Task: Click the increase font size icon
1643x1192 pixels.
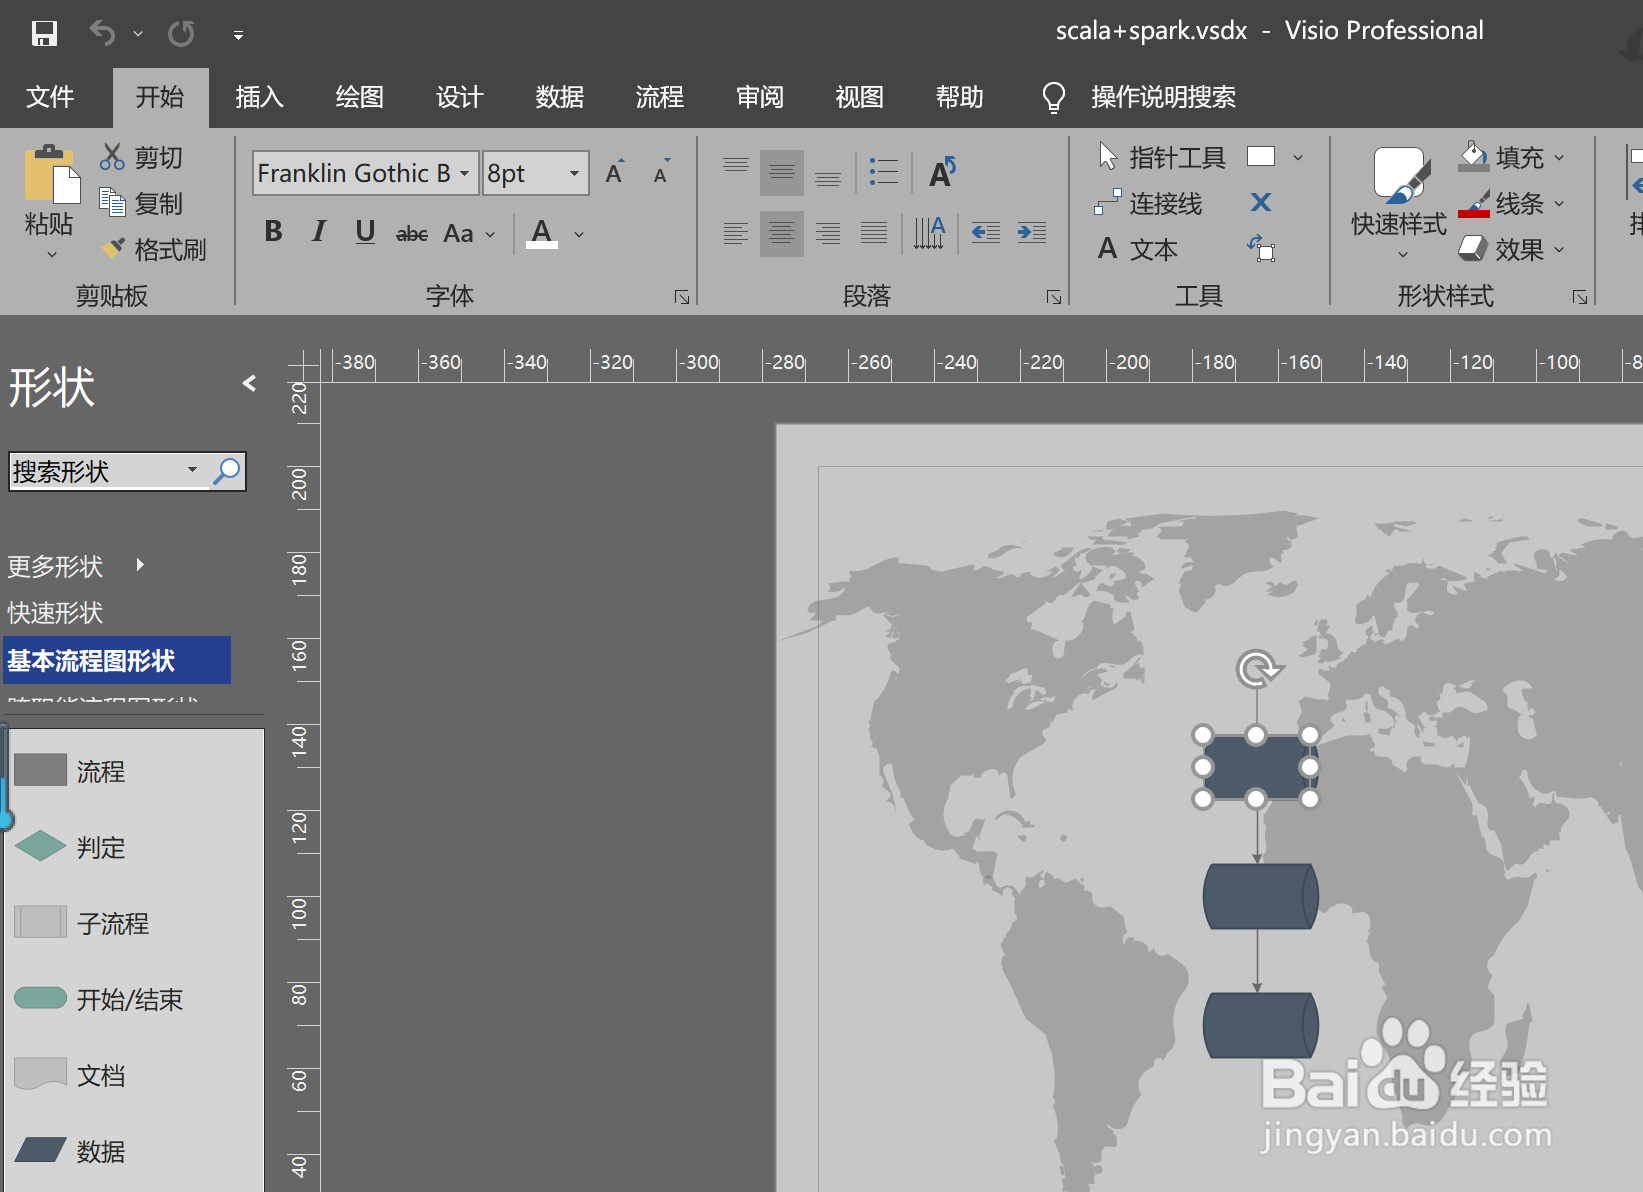Action: (x=615, y=172)
